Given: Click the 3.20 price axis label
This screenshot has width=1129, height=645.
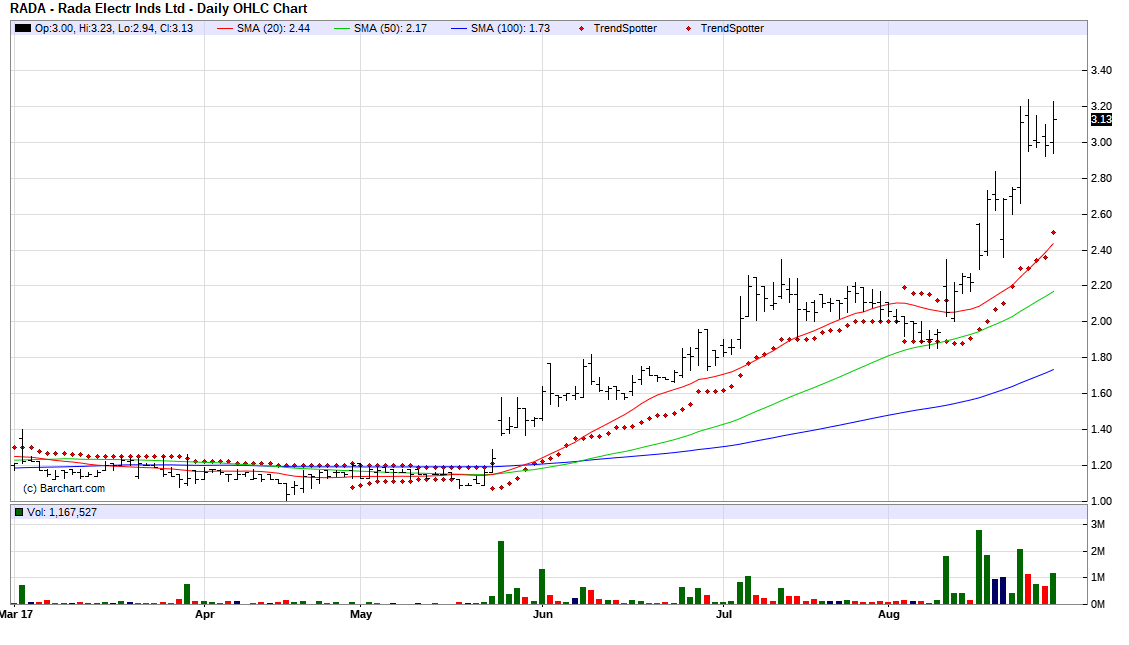Looking at the screenshot, I should tap(1101, 106).
